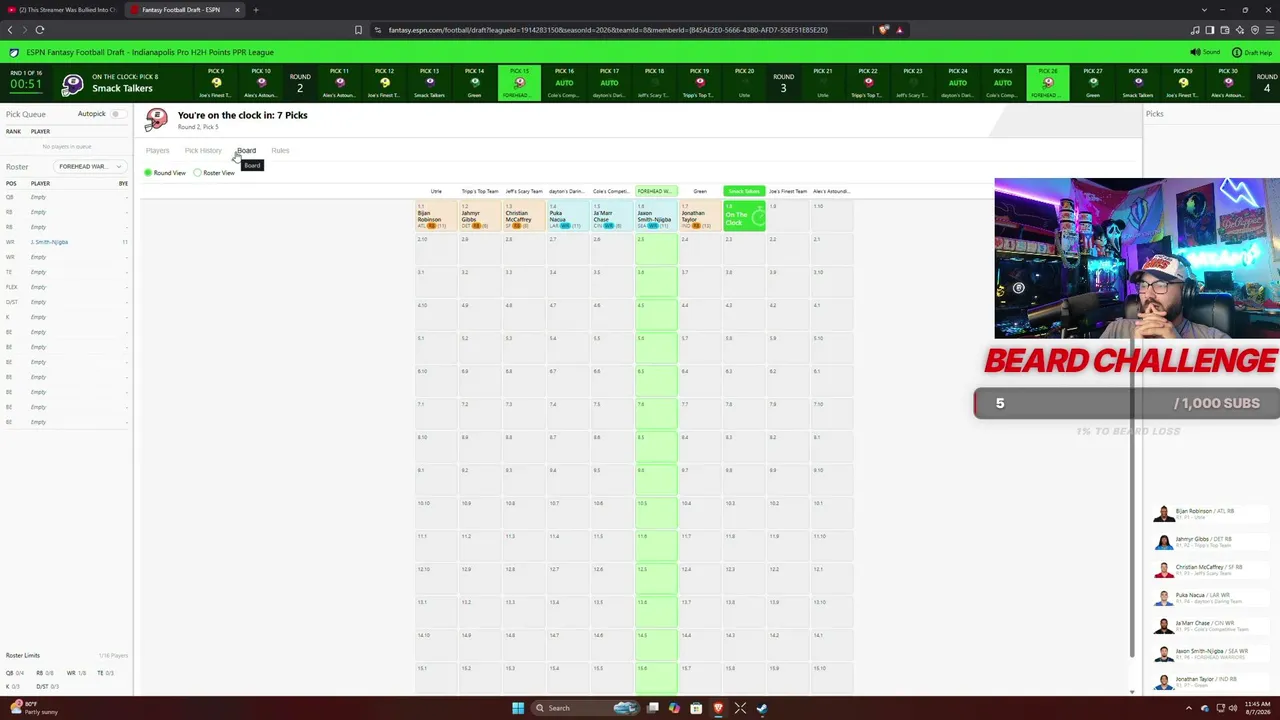Open the browser tab search dropdown
This screenshot has height=720, width=1280.
point(1204,10)
